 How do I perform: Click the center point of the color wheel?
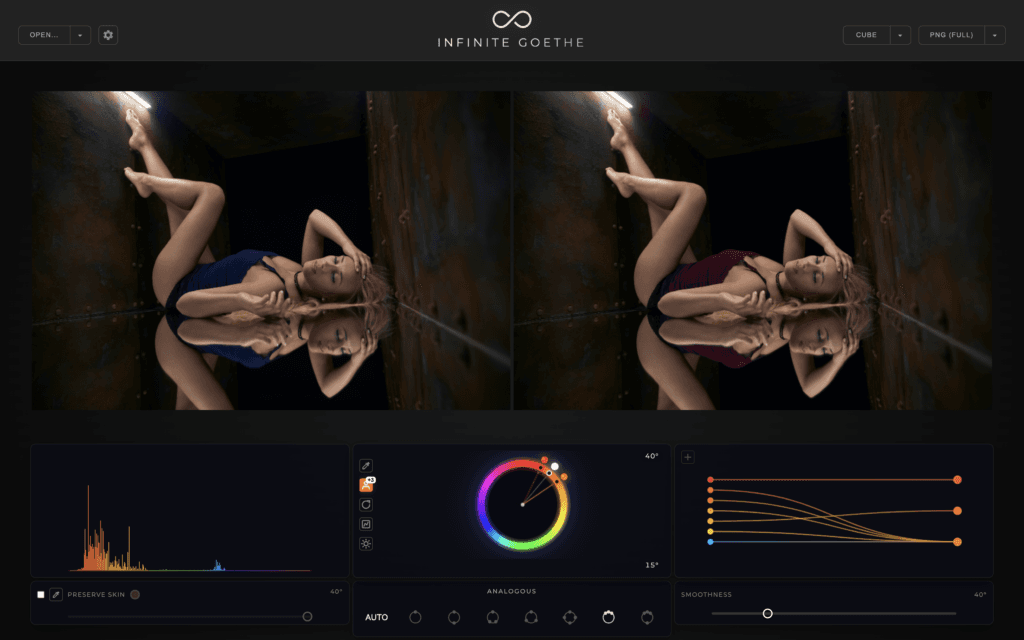522,504
